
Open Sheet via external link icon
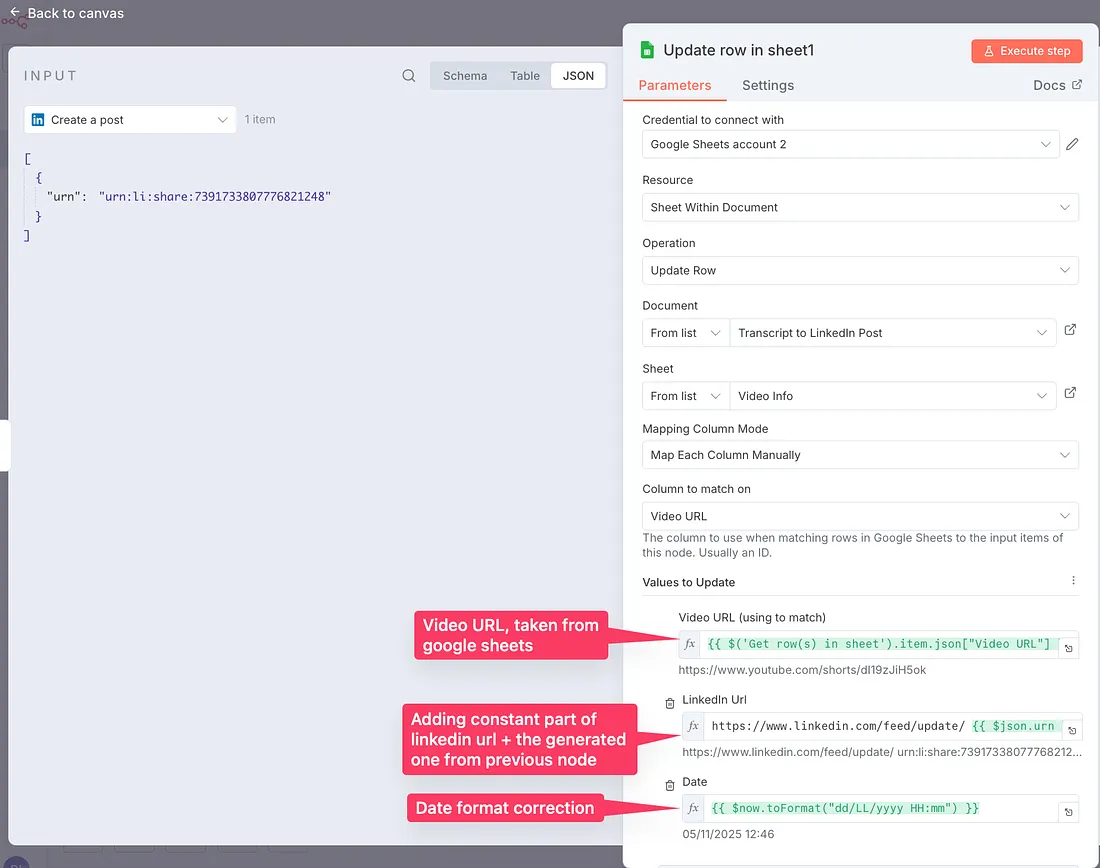click(1070, 393)
